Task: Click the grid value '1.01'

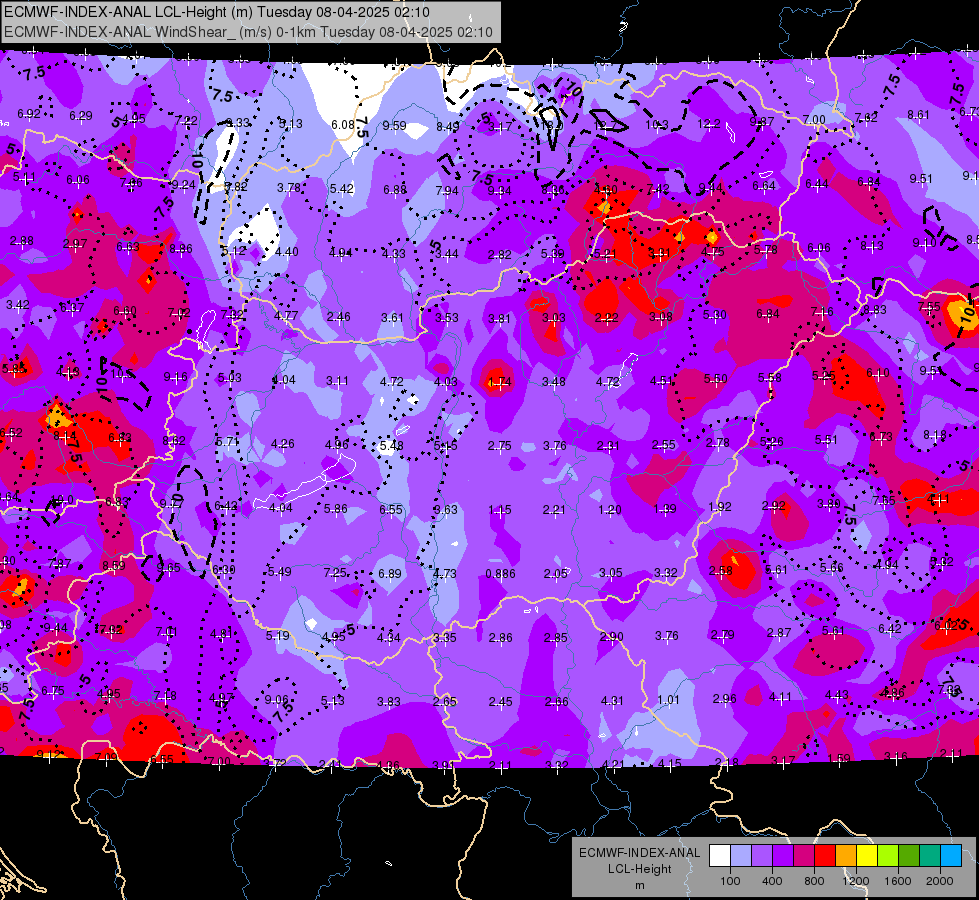Action: tap(668, 700)
